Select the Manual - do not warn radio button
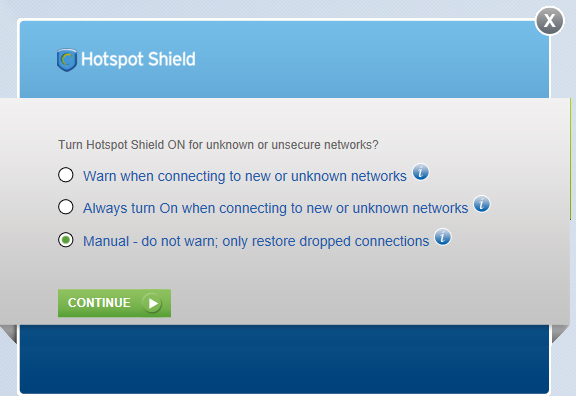Screen dimensions: 576x396 point(66,240)
